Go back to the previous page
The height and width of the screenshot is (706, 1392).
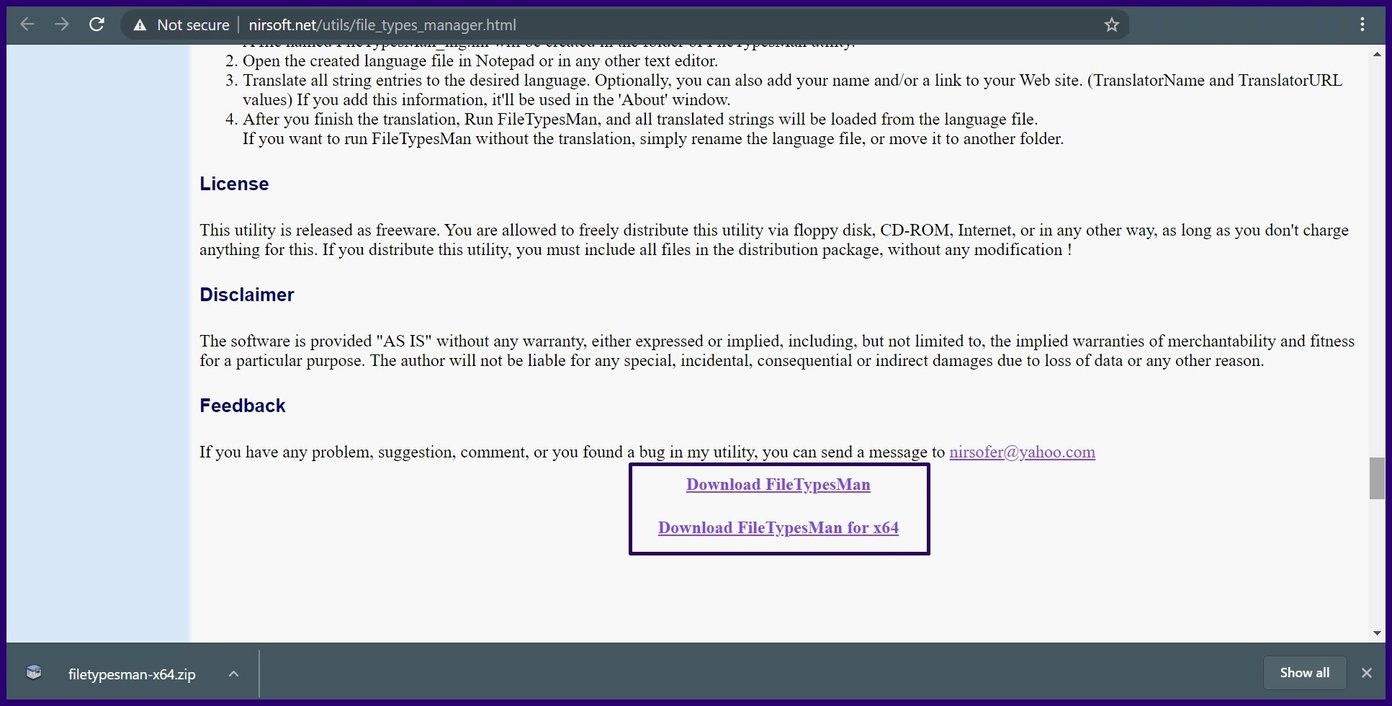27,25
